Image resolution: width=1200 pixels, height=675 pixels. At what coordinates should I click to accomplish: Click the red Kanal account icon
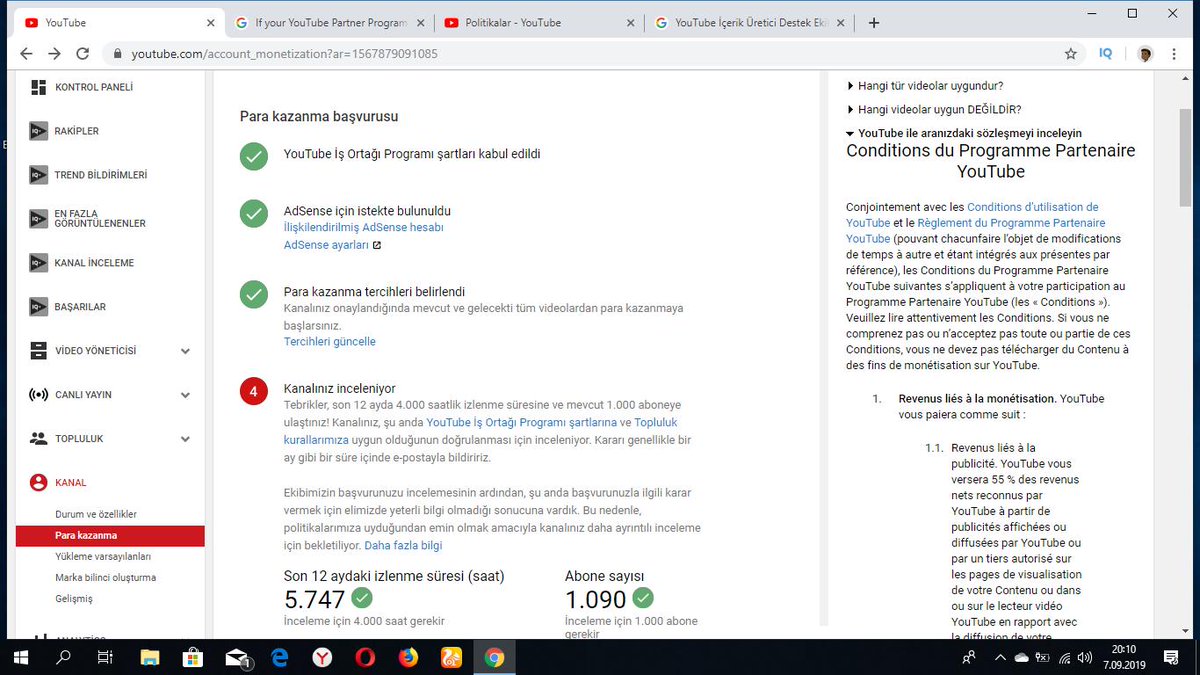point(39,483)
